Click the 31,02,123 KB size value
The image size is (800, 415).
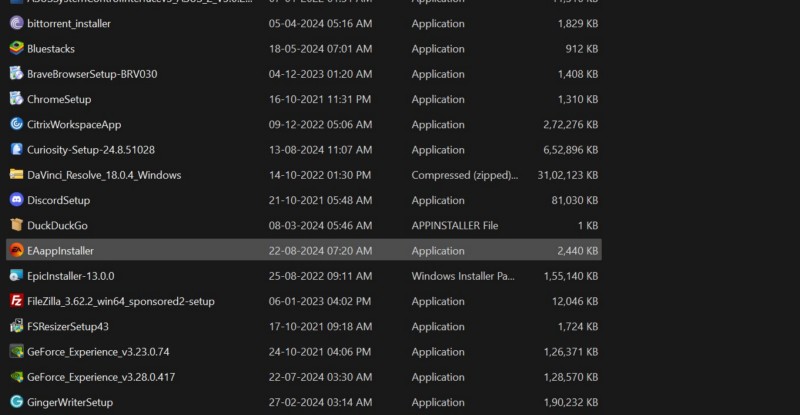567,175
